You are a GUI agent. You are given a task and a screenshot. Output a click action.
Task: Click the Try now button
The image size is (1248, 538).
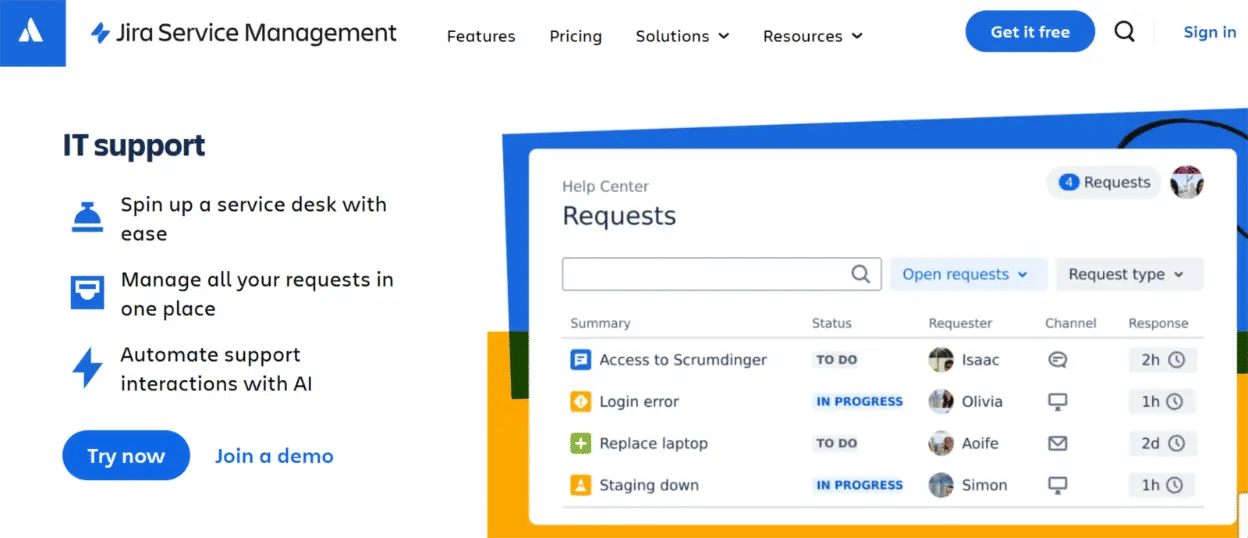[126, 456]
